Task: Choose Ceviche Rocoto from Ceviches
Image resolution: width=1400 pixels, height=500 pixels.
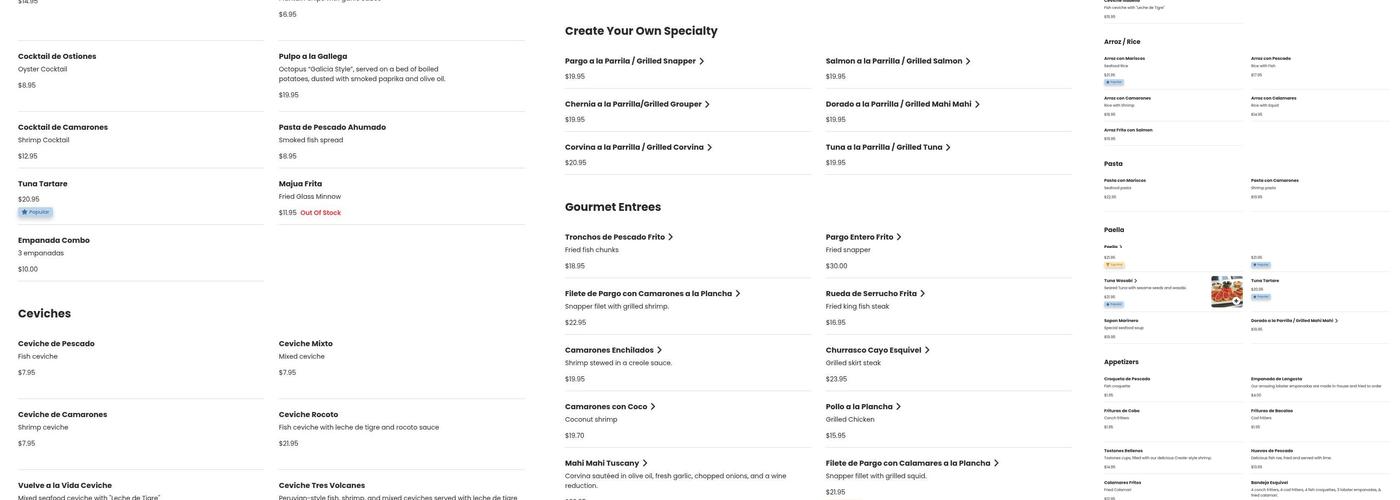Action: pos(308,415)
